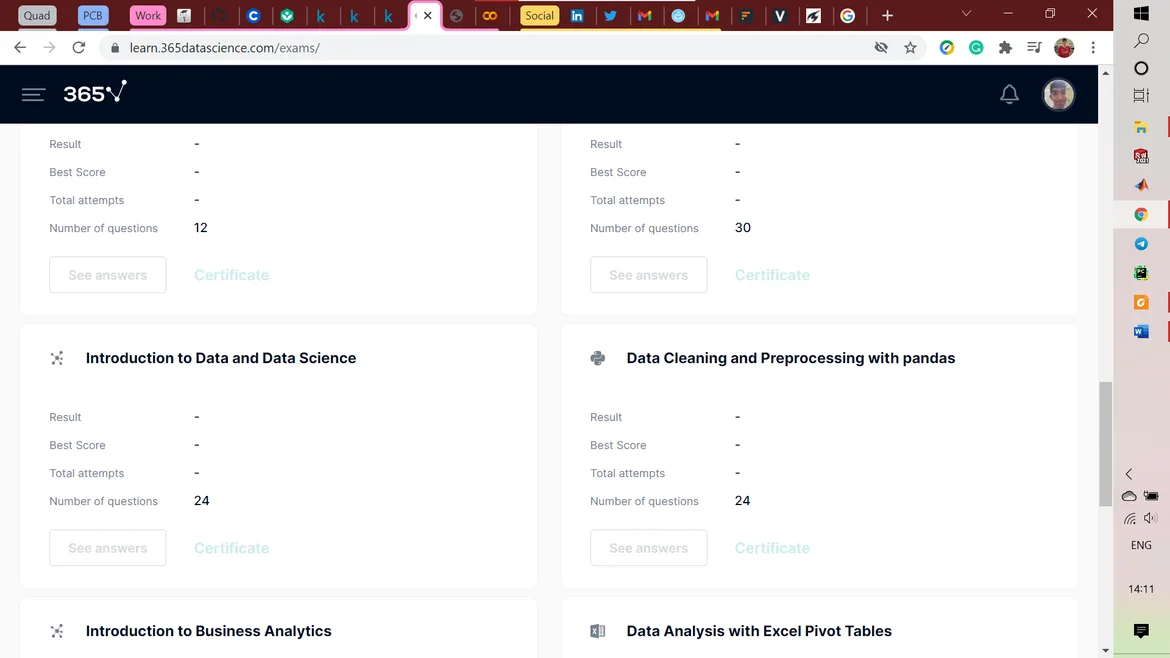Image resolution: width=1170 pixels, height=658 pixels.
Task: Open Chrome tab search dropdown
Action: coord(965,14)
